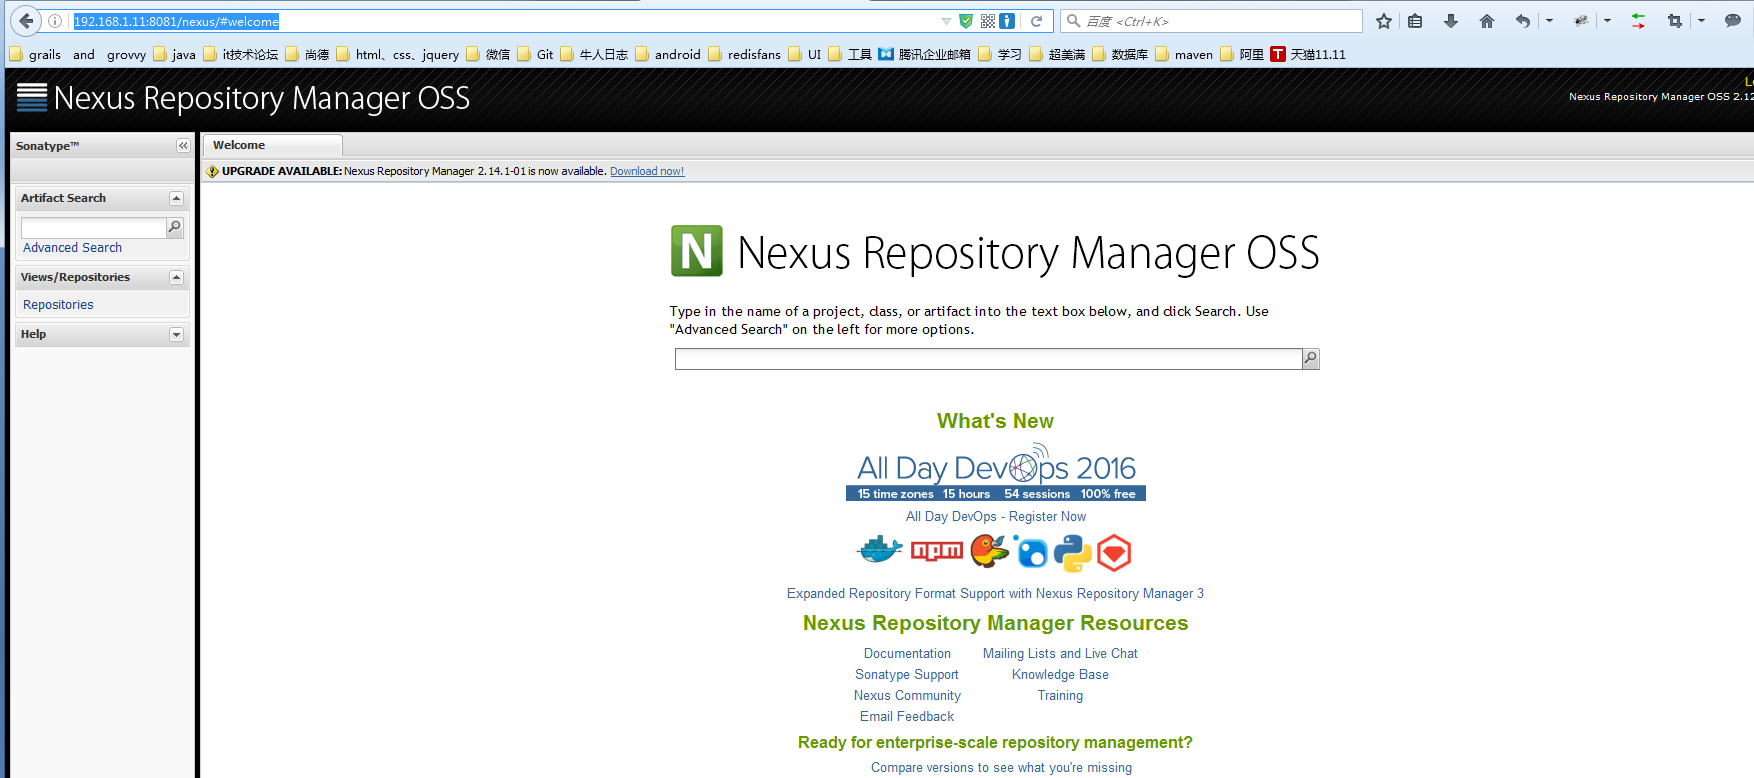Show bookmarks list icon
Viewport: 1754px width, 778px height.
(1415, 21)
